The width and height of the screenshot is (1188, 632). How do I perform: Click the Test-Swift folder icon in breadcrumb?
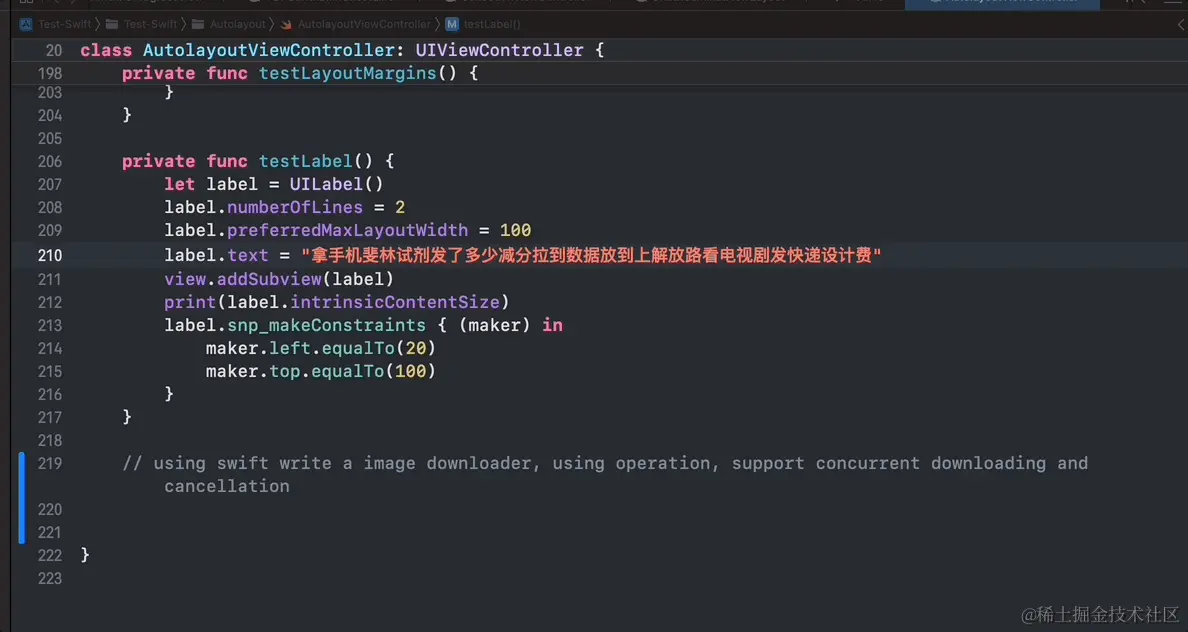(112, 24)
